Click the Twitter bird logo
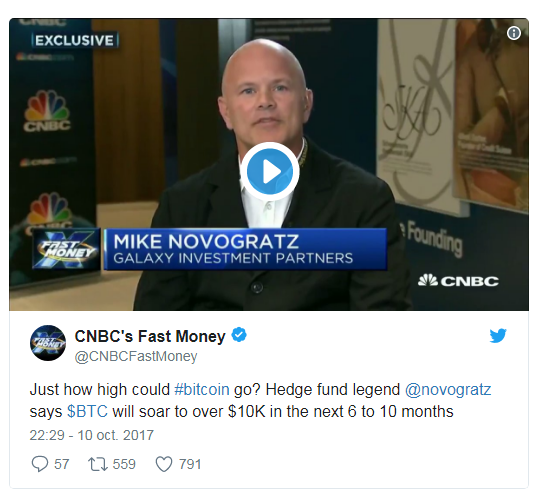The width and height of the screenshot is (556, 502). click(498, 335)
